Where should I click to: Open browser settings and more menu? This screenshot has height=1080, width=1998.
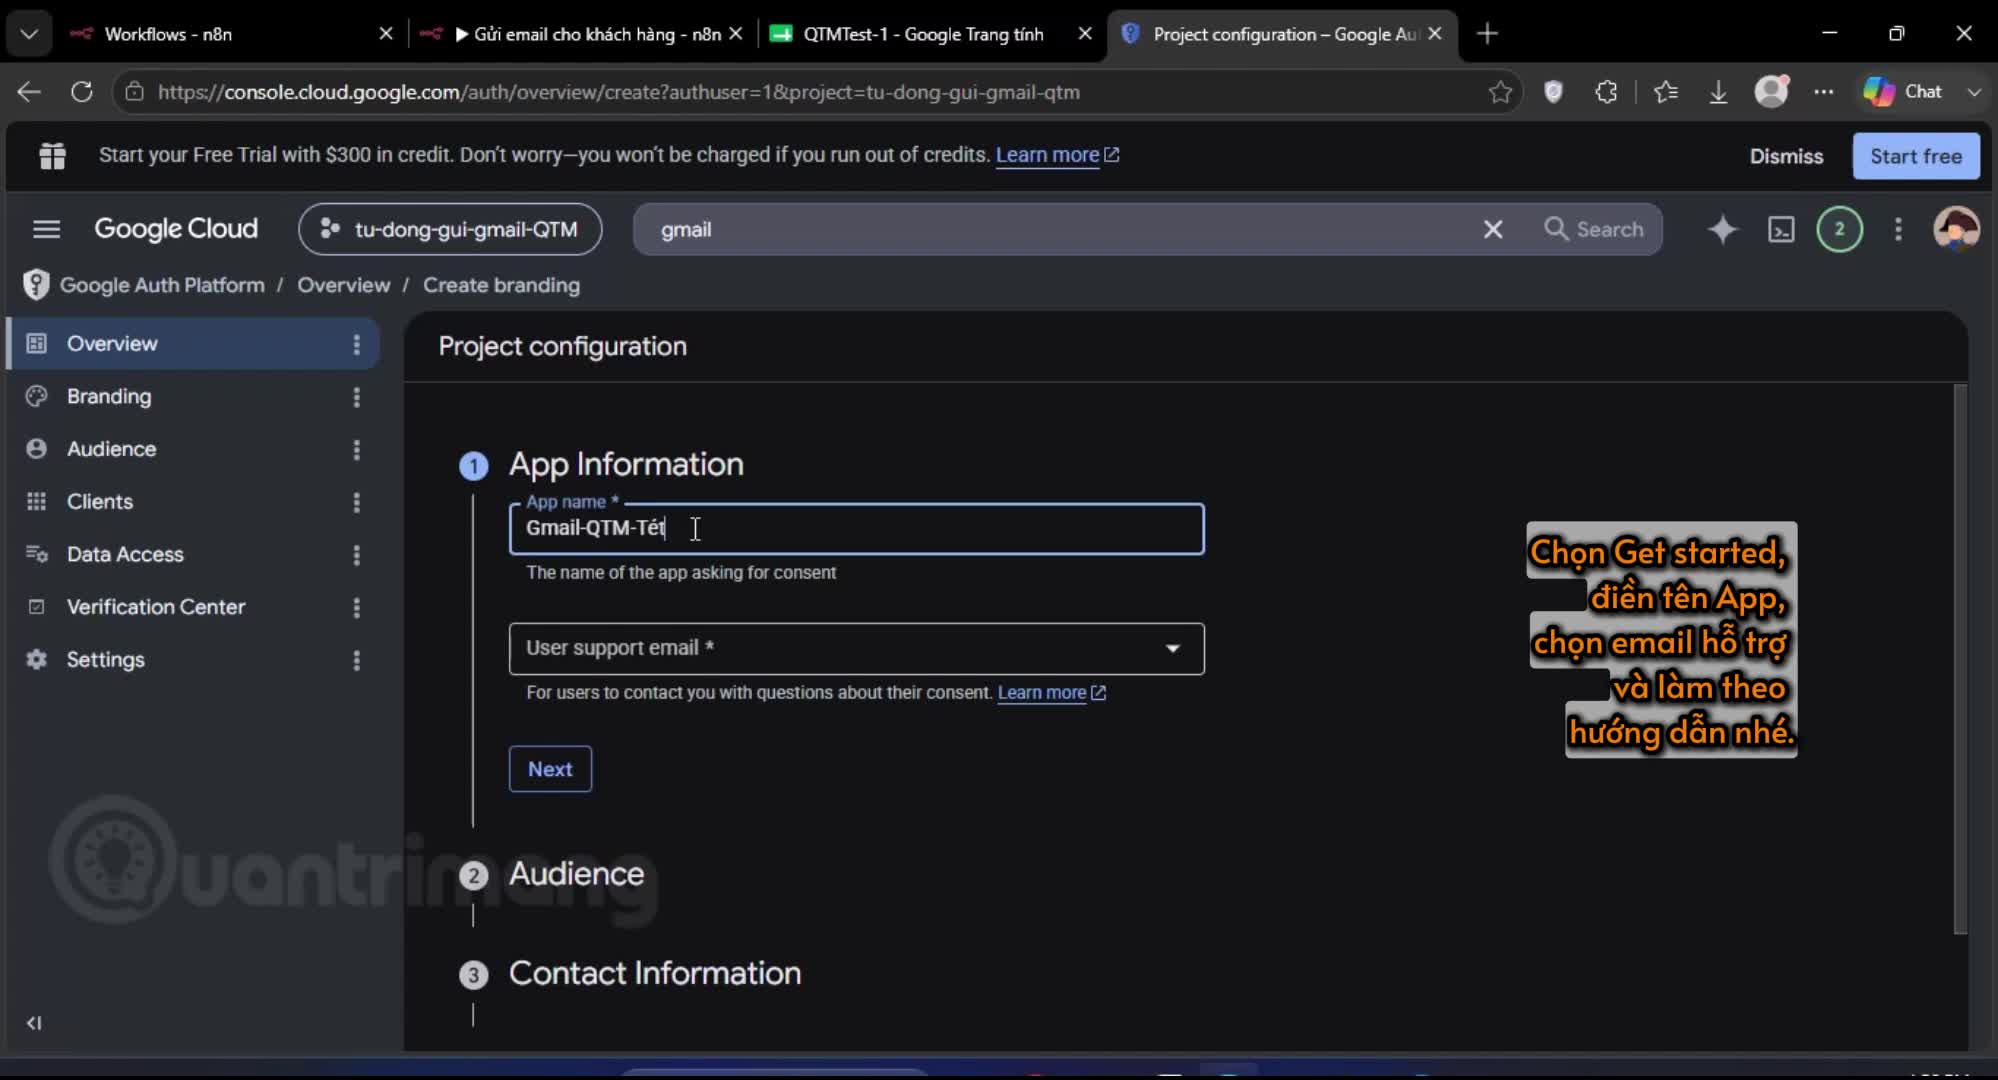click(1824, 92)
